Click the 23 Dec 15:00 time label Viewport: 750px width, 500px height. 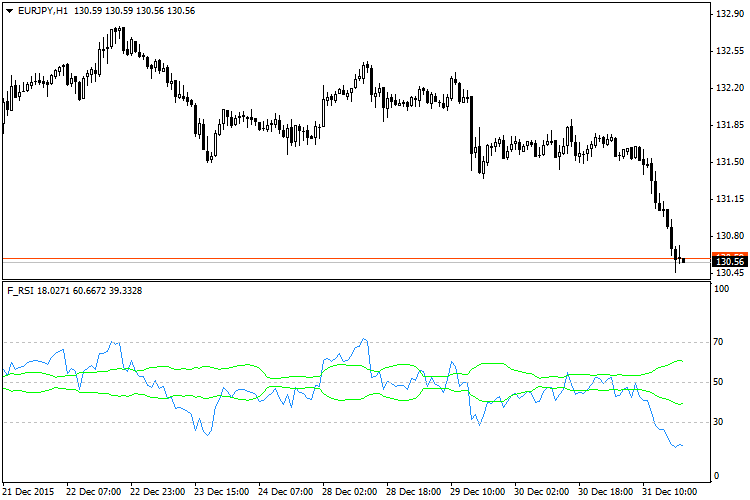(x=222, y=492)
